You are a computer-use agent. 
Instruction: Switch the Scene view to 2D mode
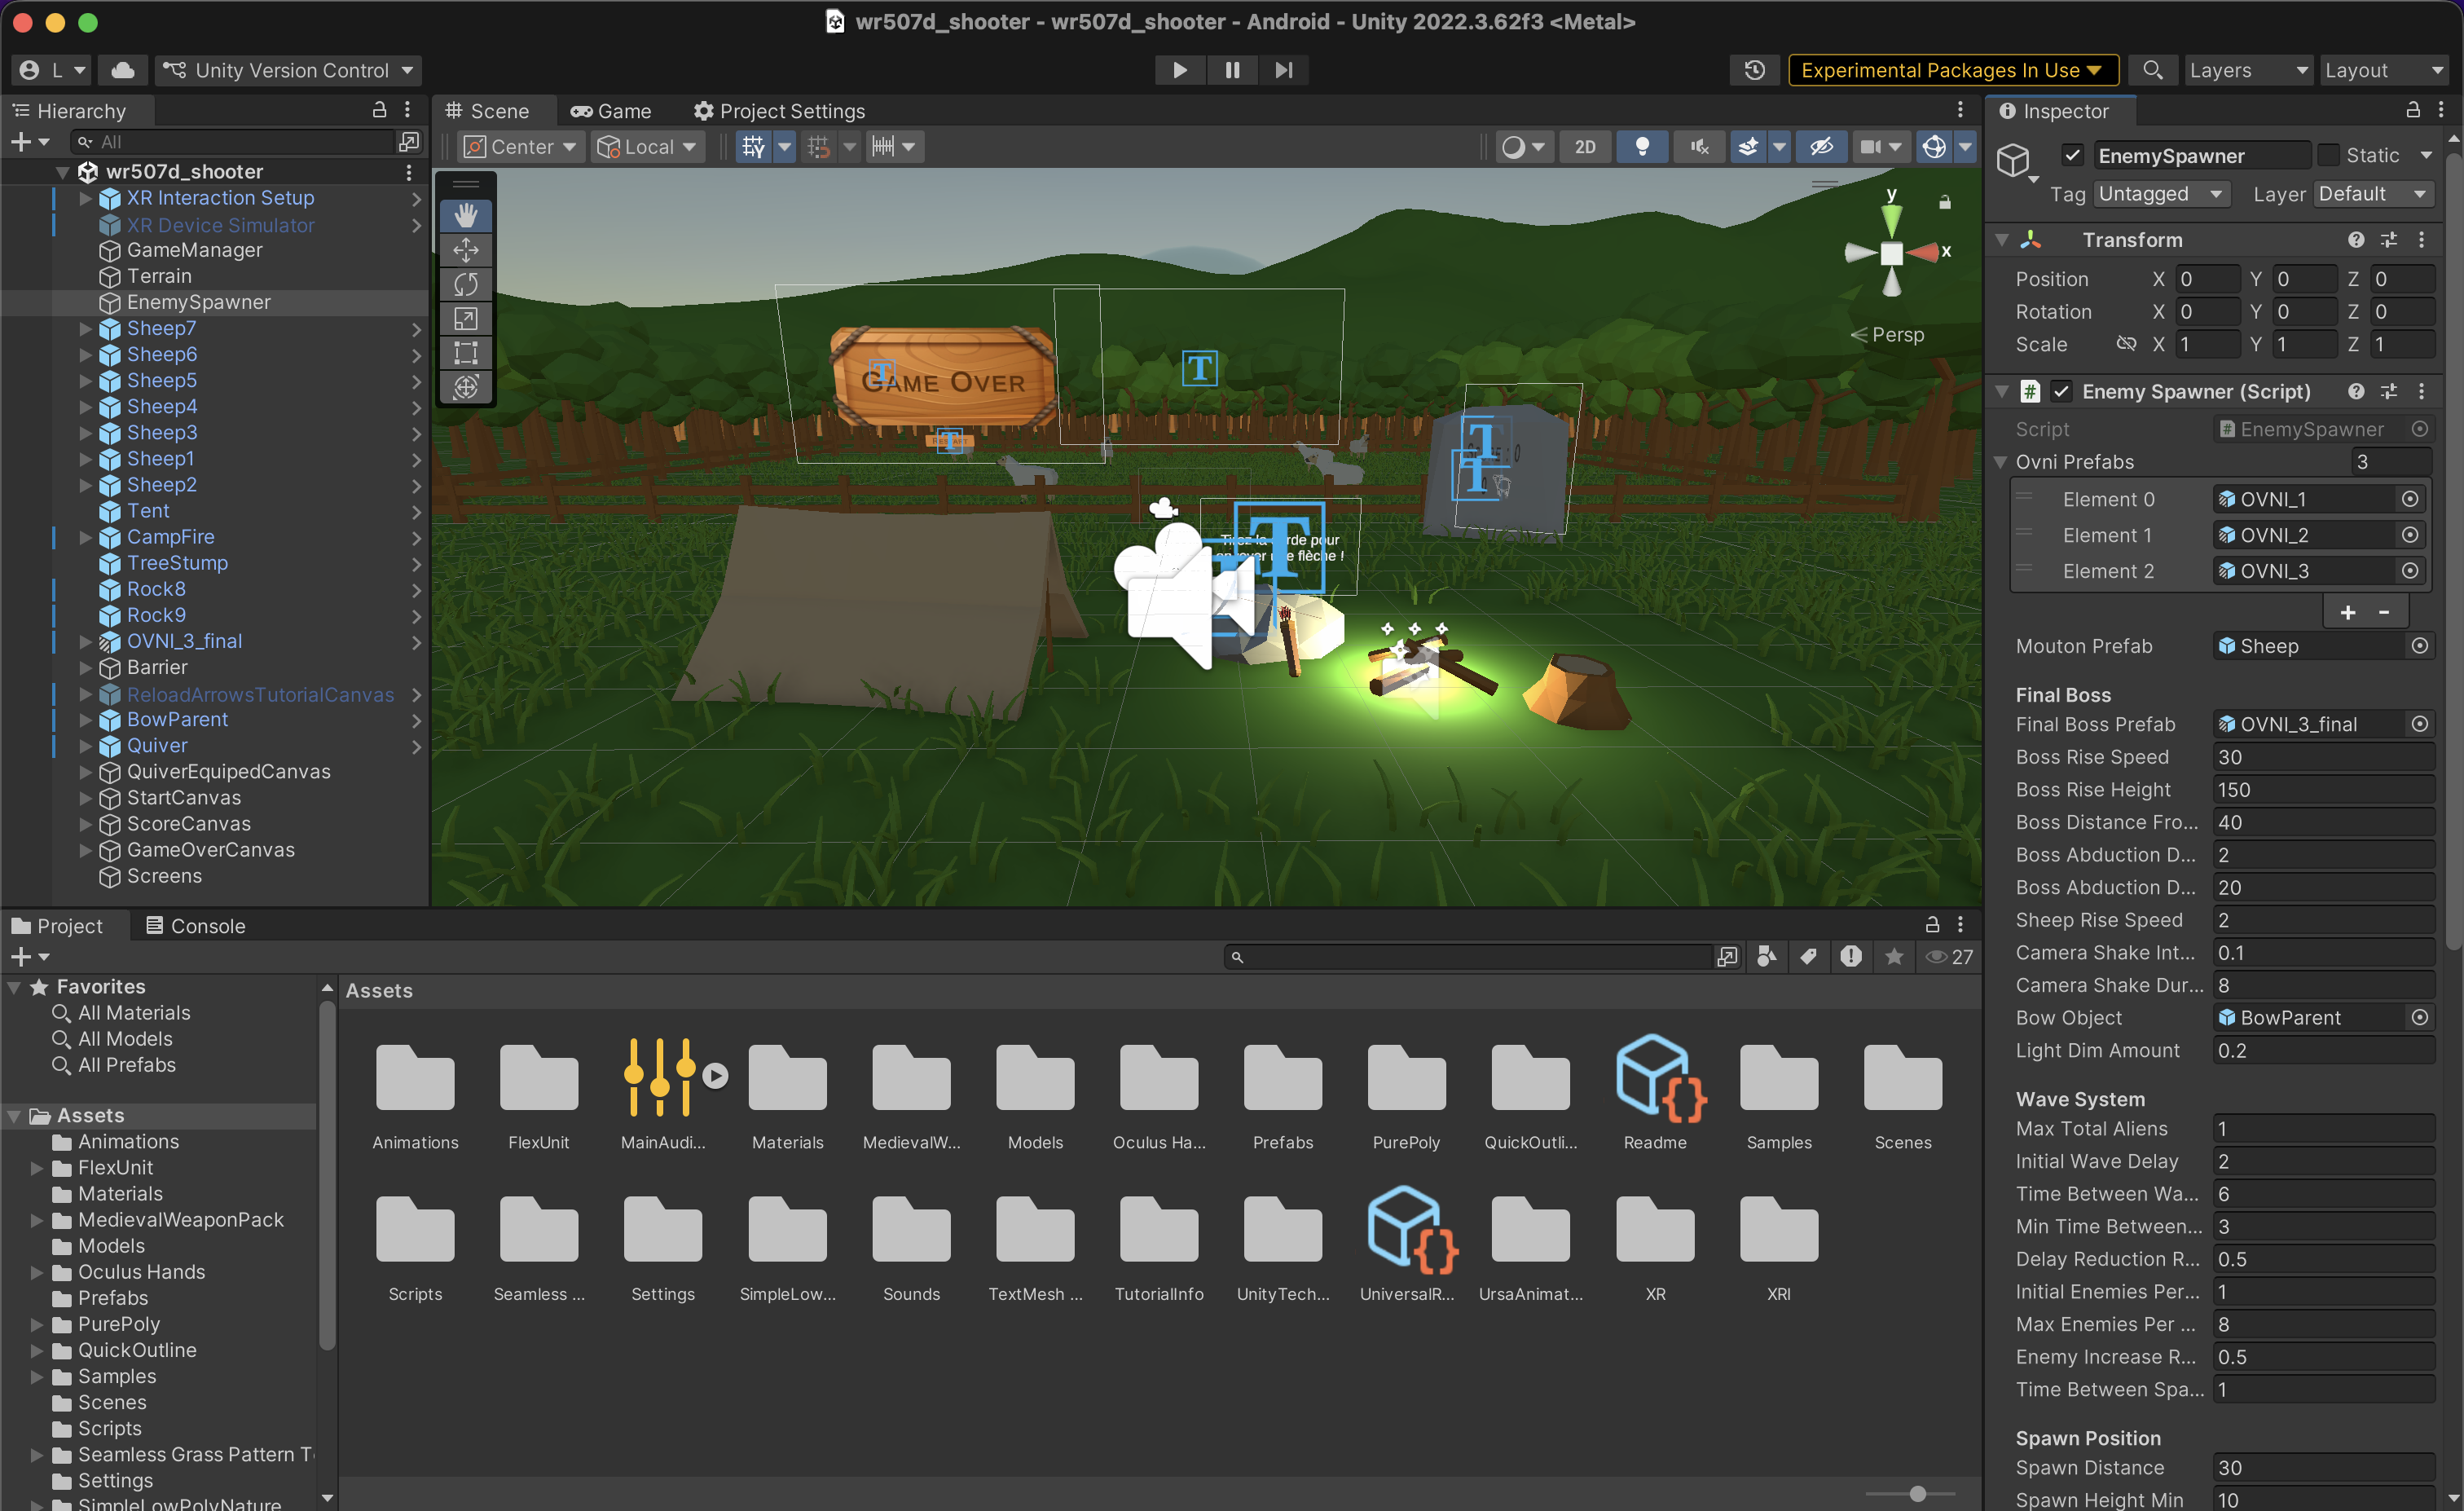[1585, 146]
